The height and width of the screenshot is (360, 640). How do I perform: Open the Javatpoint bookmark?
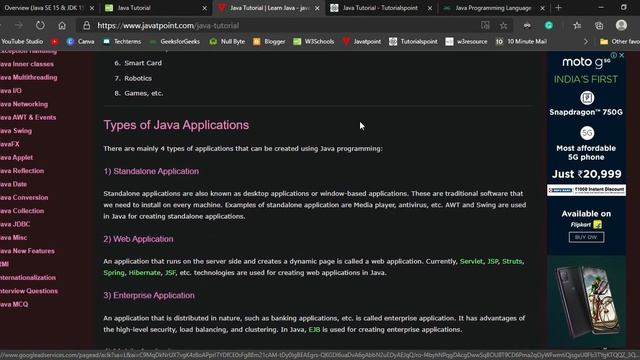click(362, 42)
